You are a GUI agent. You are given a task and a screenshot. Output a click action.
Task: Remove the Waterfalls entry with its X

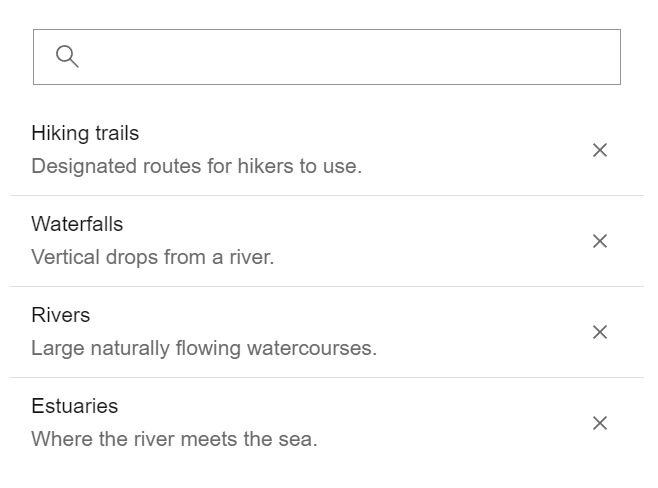click(600, 241)
